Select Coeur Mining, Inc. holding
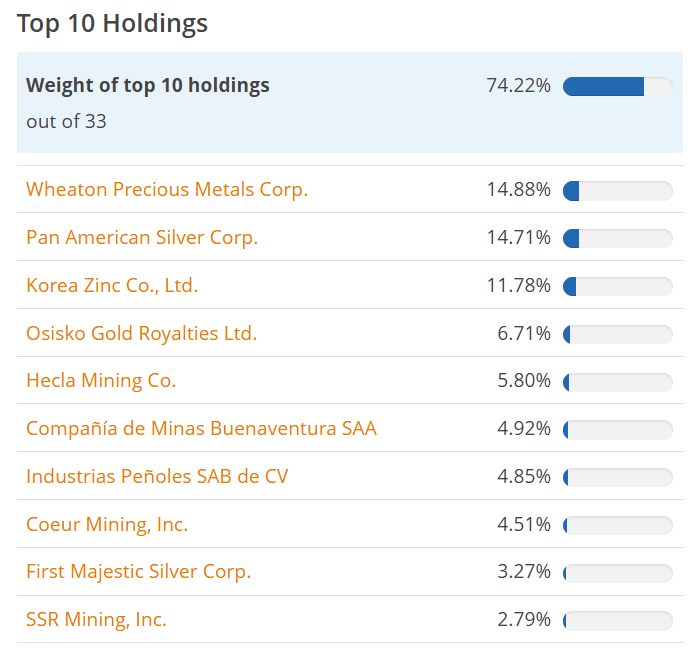This screenshot has width=688, height=651. (107, 524)
